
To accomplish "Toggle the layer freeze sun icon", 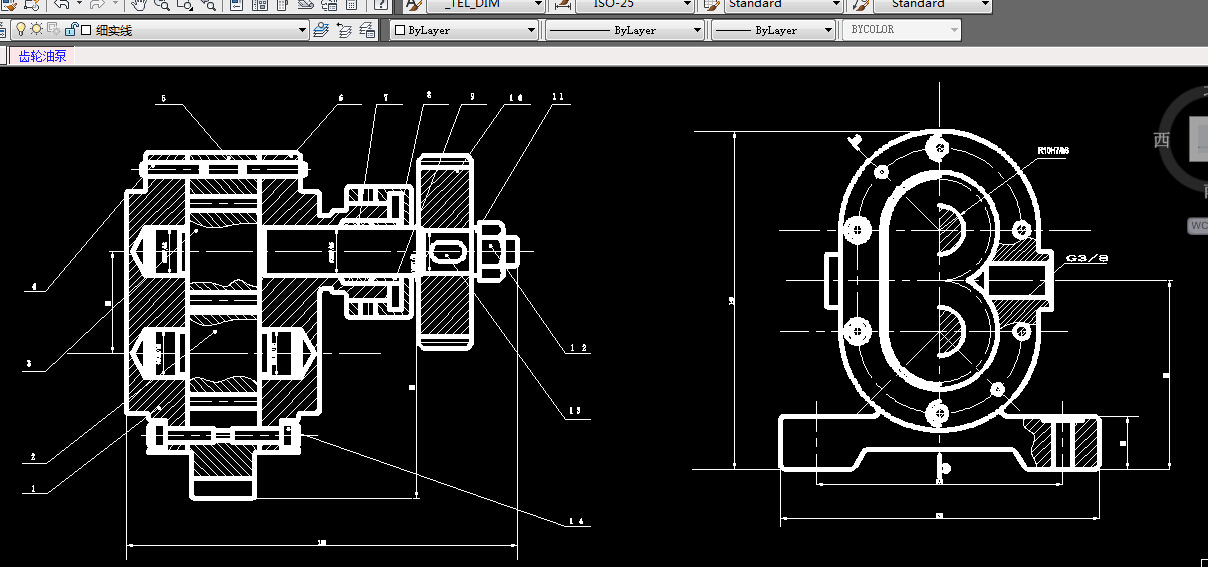I will click(37, 29).
